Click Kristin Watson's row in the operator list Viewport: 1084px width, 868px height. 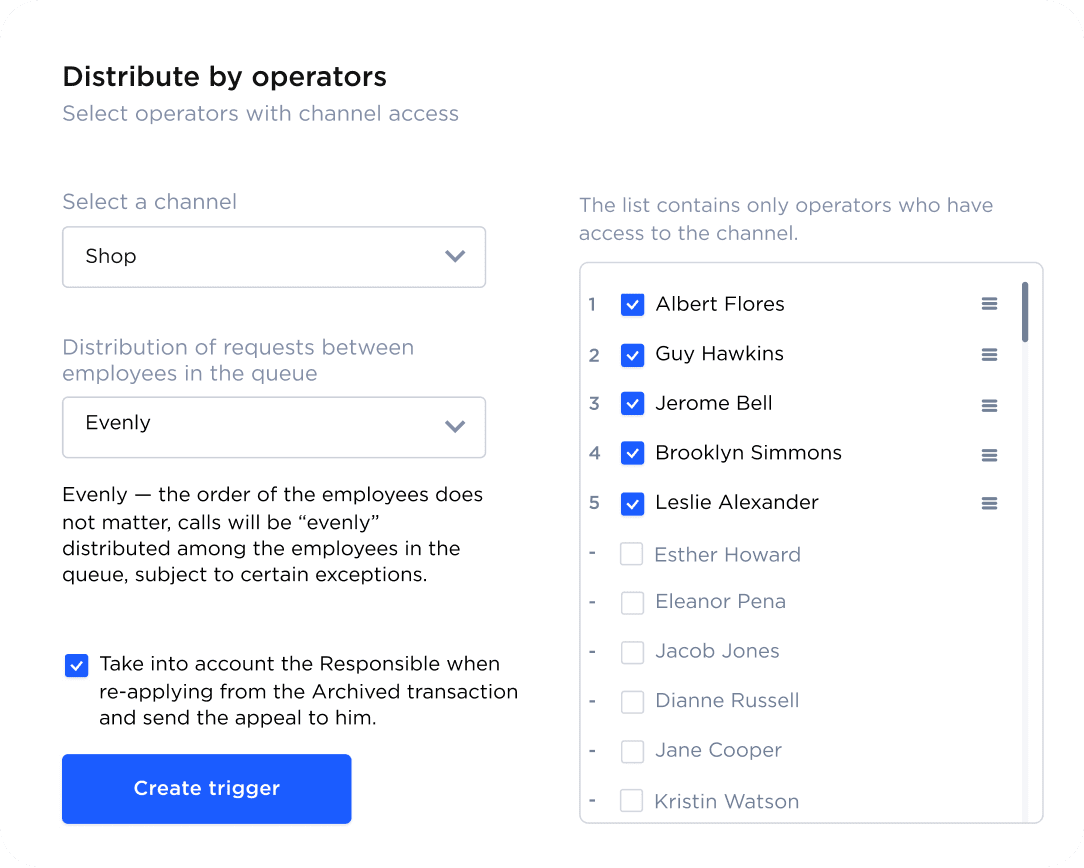(x=727, y=801)
